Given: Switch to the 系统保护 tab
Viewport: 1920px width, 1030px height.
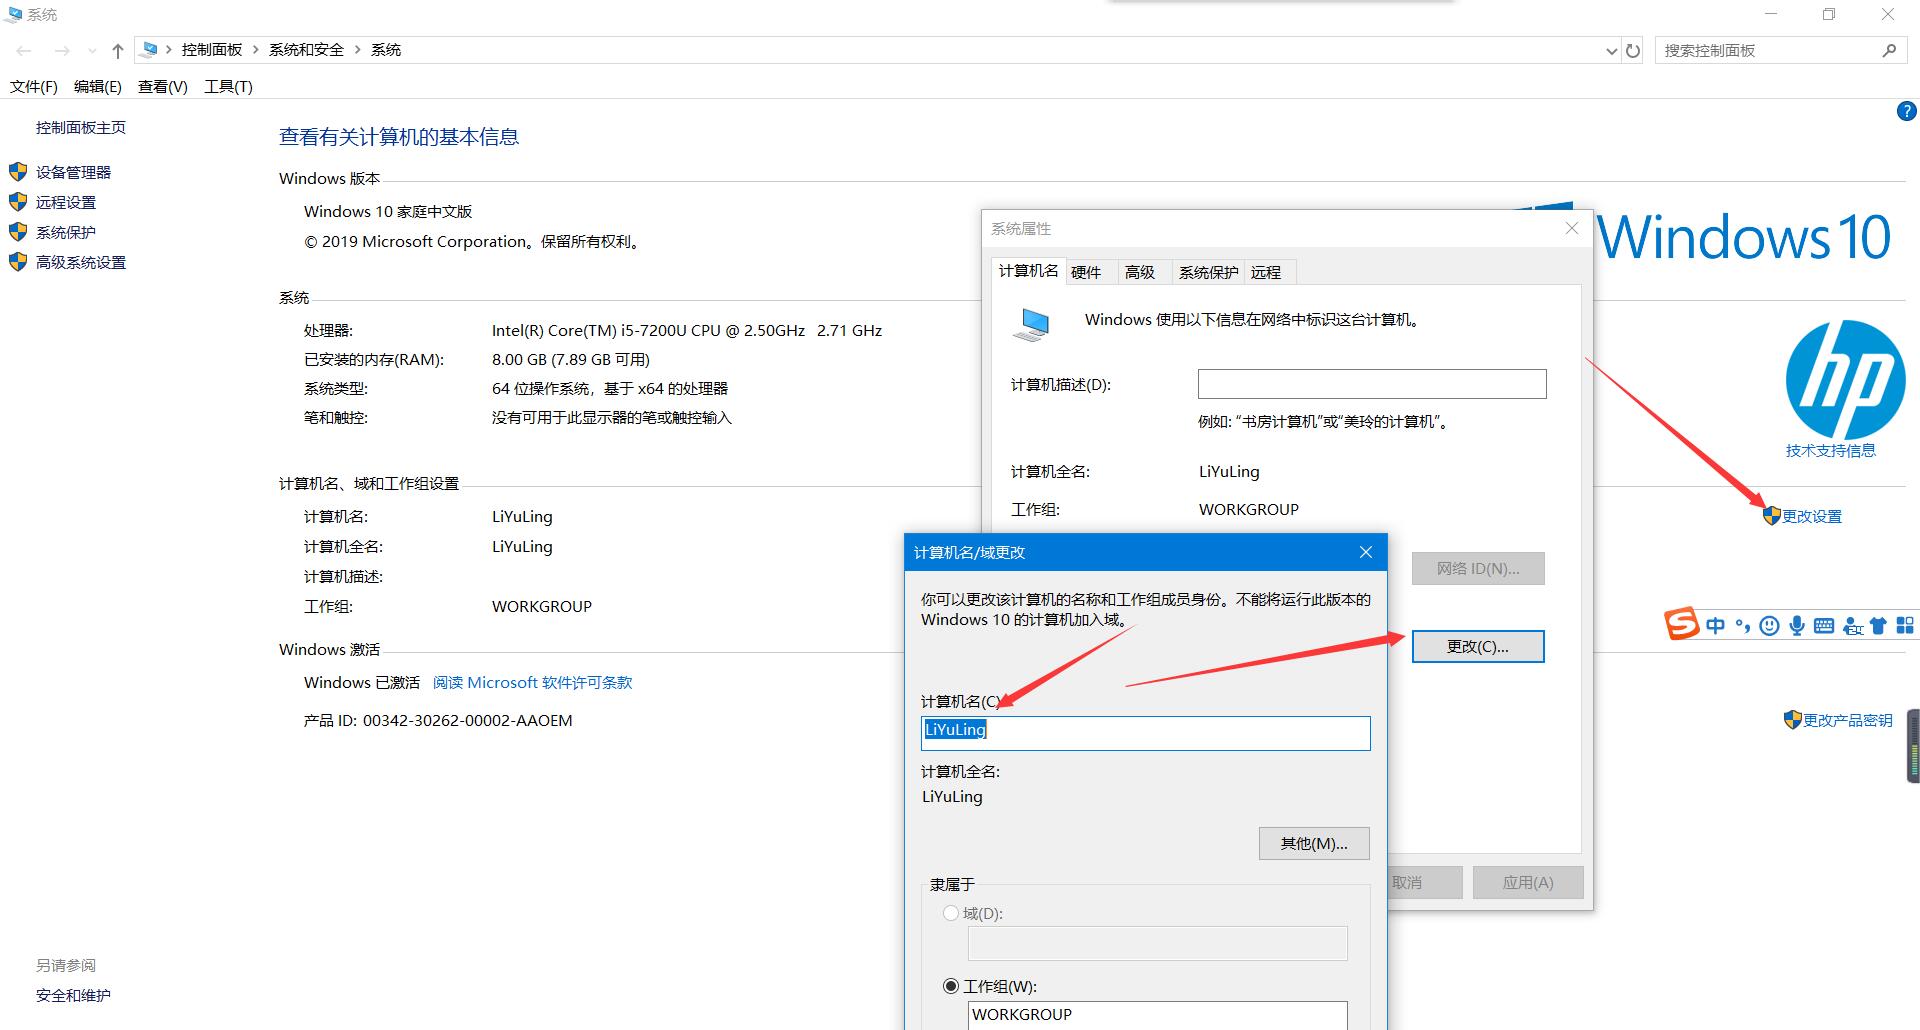Looking at the screenshot, I should 1208,272.
